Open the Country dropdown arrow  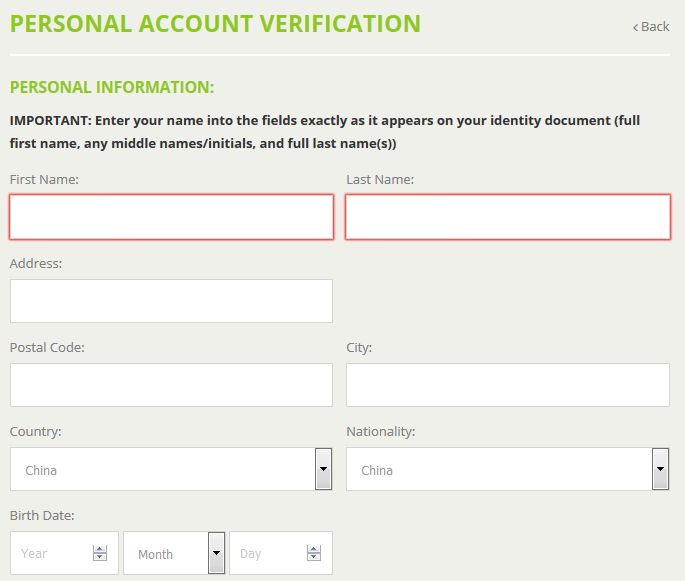tap(323, 469)
